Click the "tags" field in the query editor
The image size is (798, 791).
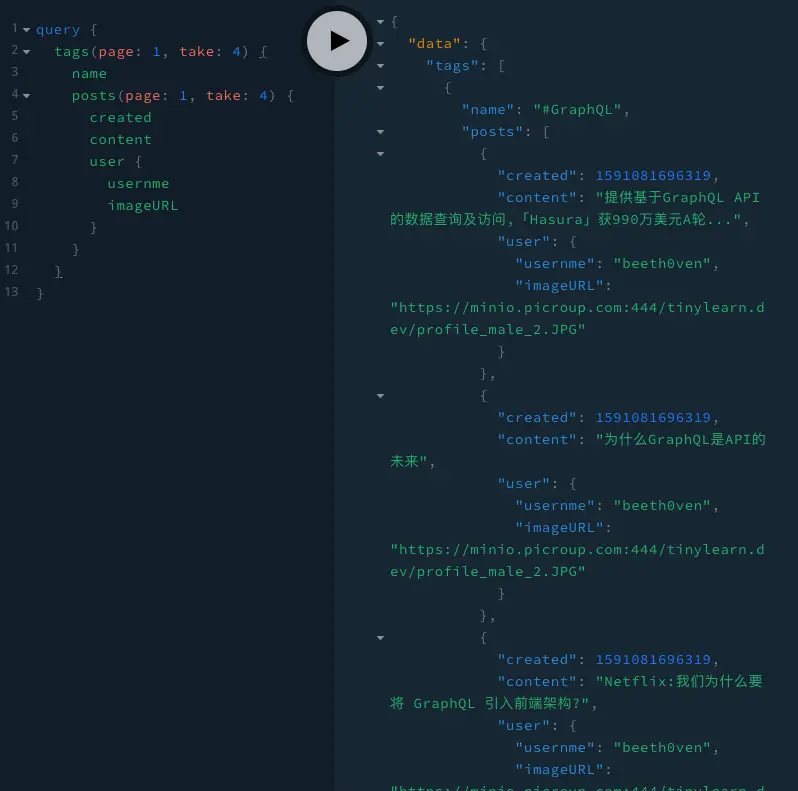71,51
